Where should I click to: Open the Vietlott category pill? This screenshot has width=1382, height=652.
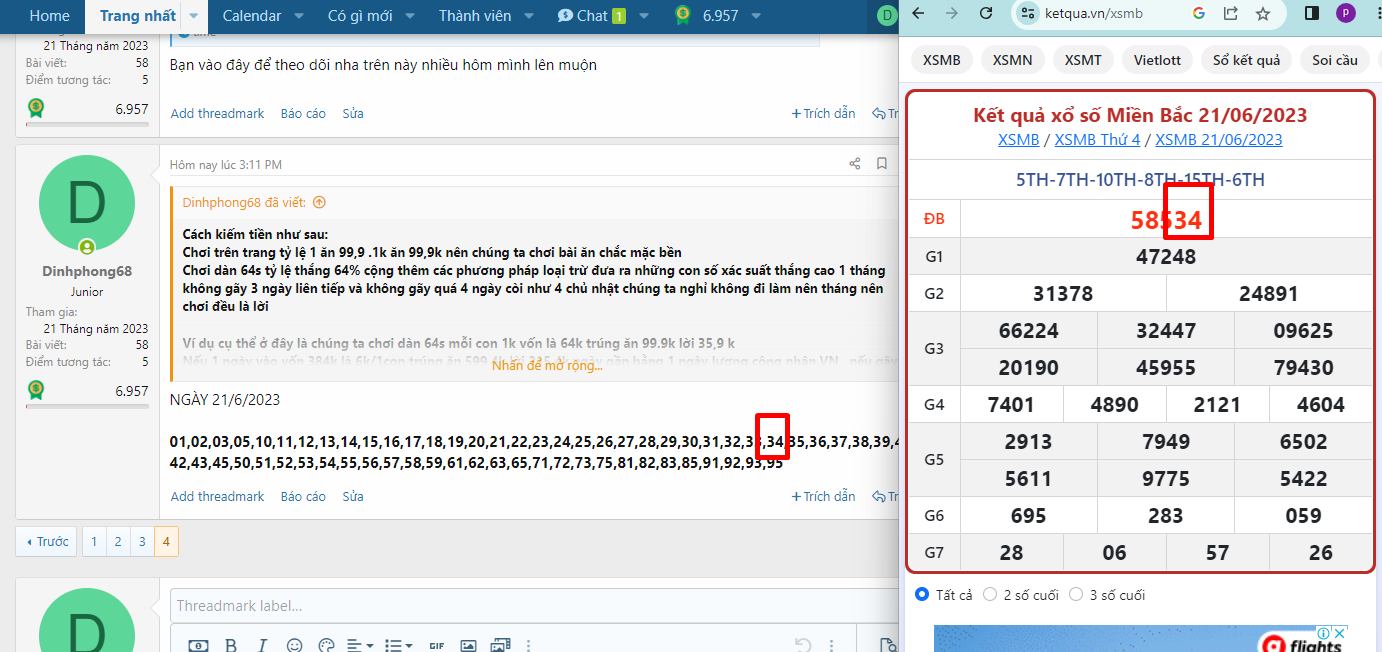1157,60
